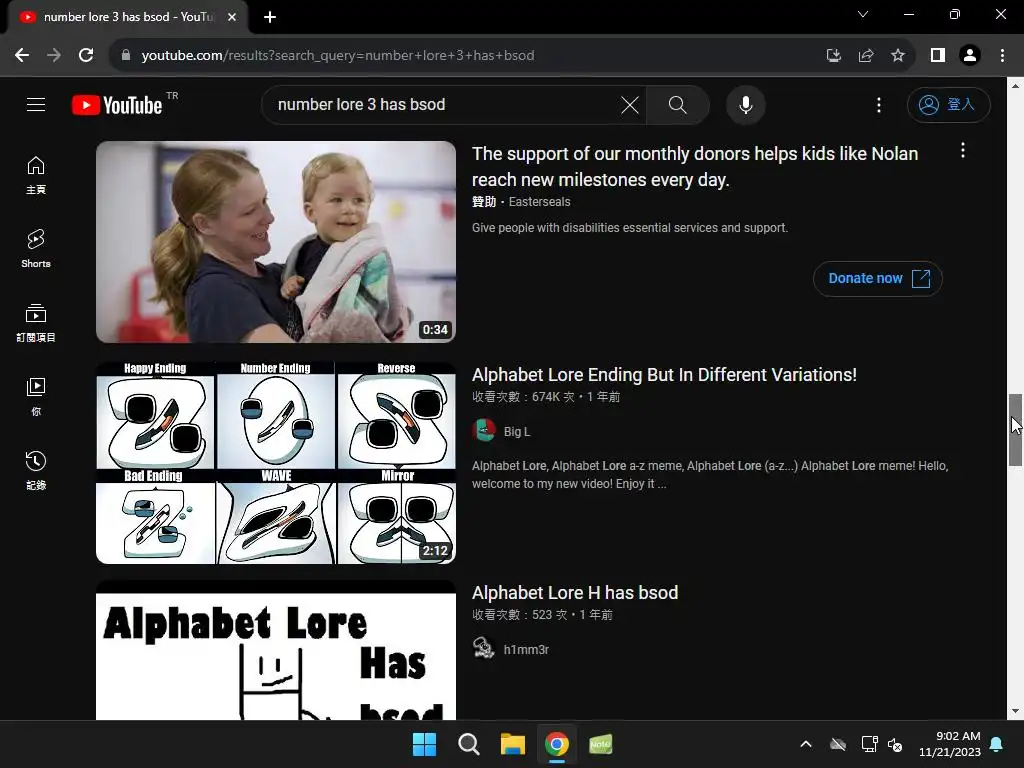Open title Alphabet Lore Ending But In Different Variations

[664, 375]
